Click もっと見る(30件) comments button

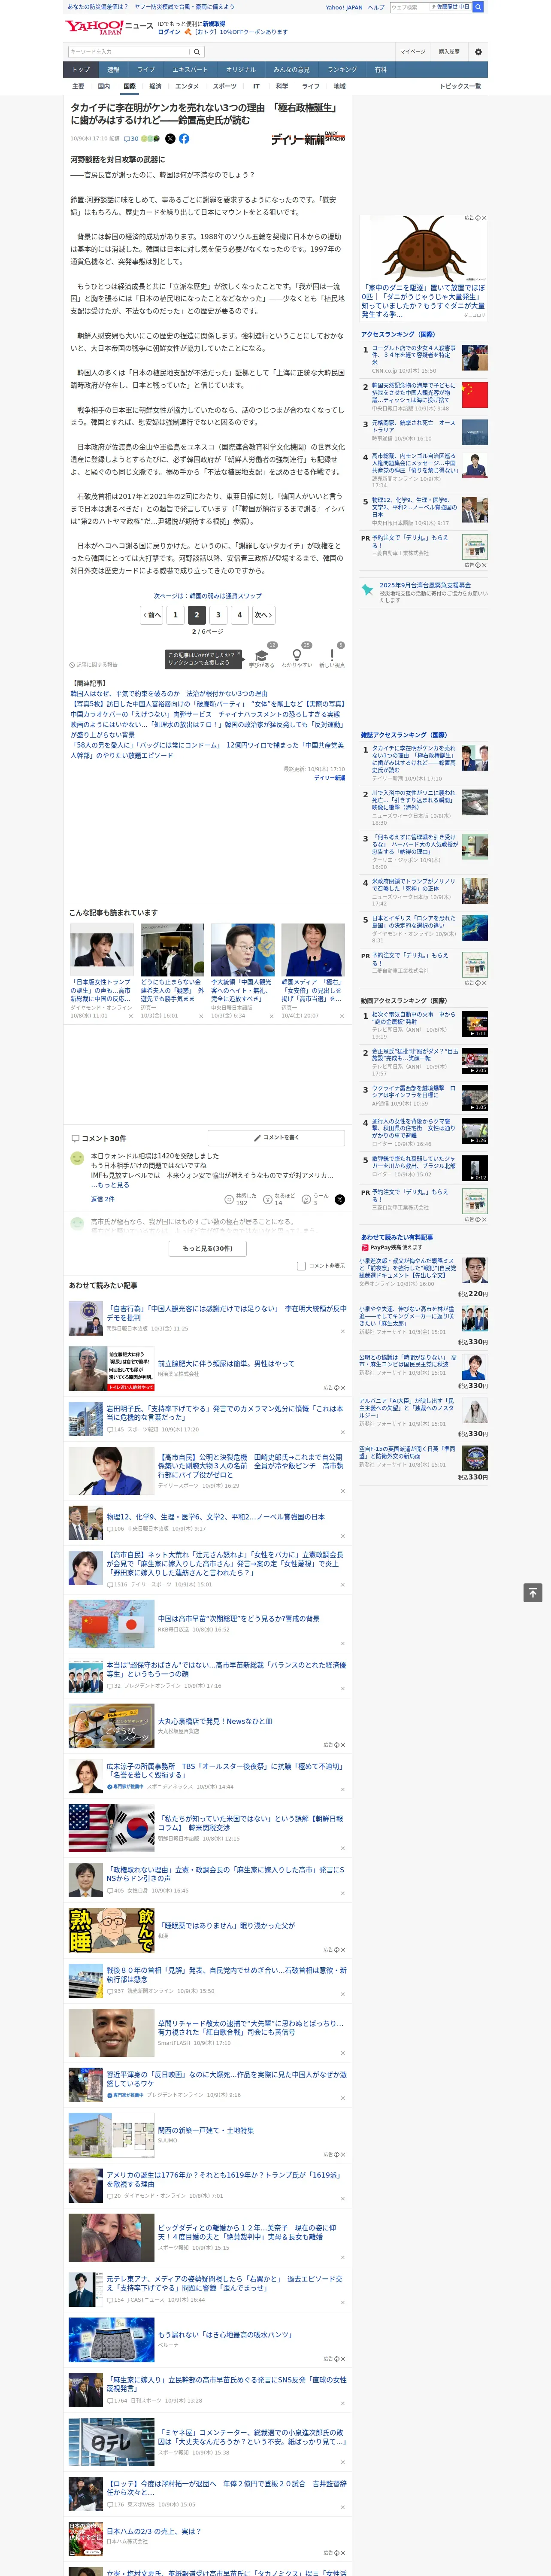pyautogui.click(x=208, y=1248)
